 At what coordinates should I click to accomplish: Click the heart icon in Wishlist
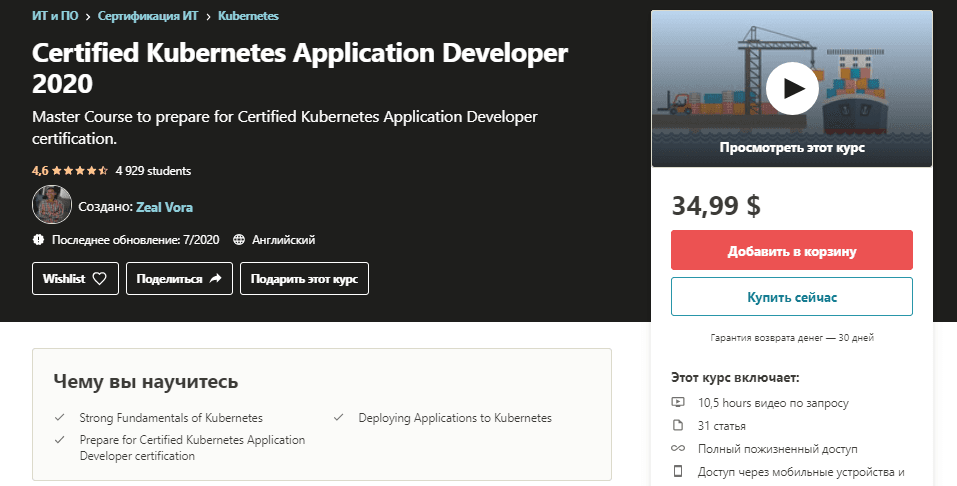click(x=99, y=279)
